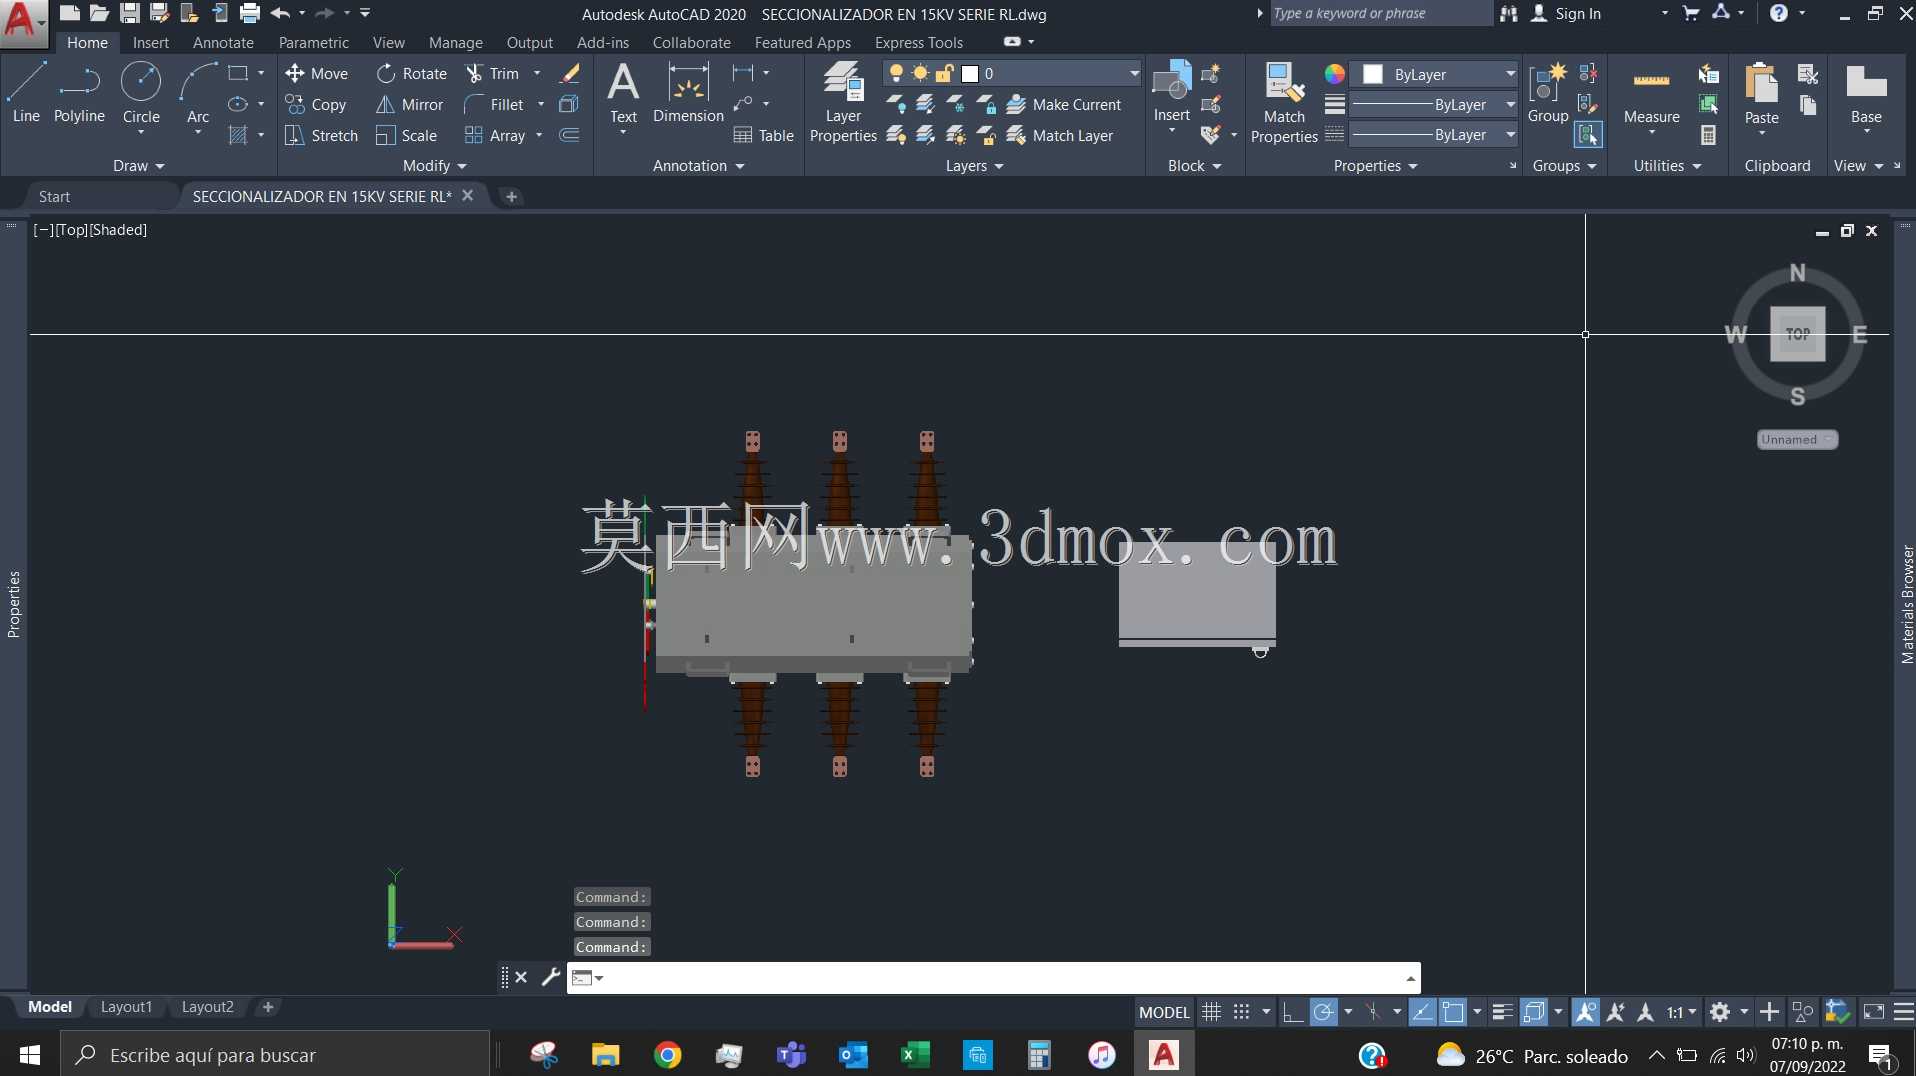Click the viewport label [Top]
The width and height of the screenshot is (1916, 1076).
pyautogui.click(x=71, y=229)
